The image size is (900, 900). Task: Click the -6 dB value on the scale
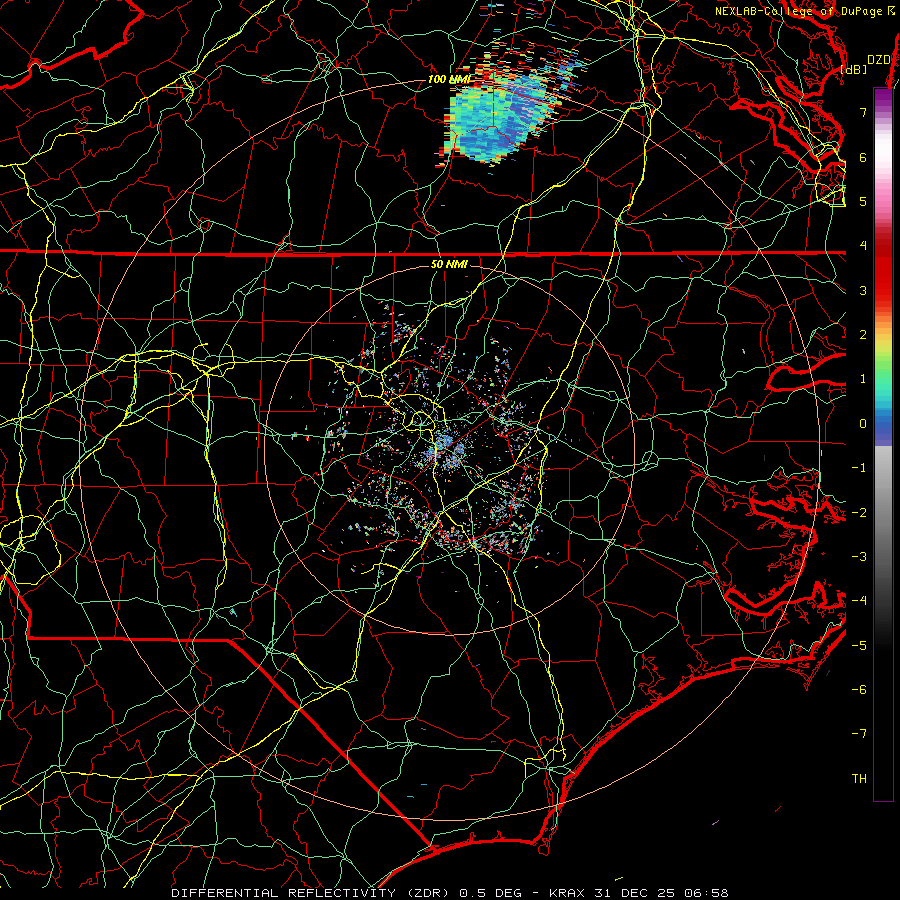(859, 690)
